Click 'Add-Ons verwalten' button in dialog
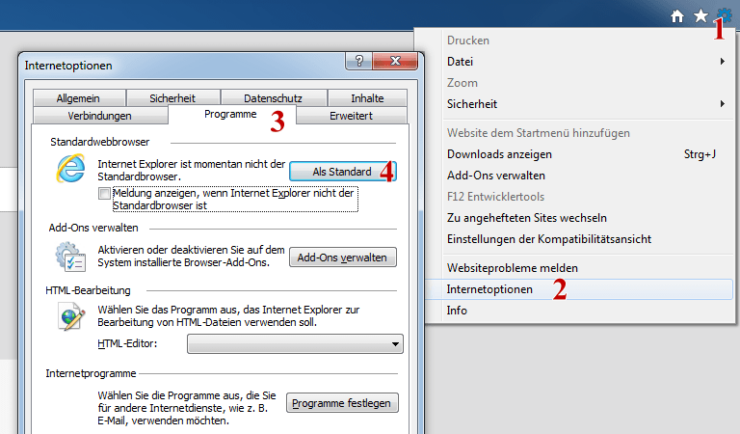Screen dimensions: 740x434 [x=343, y=258]
